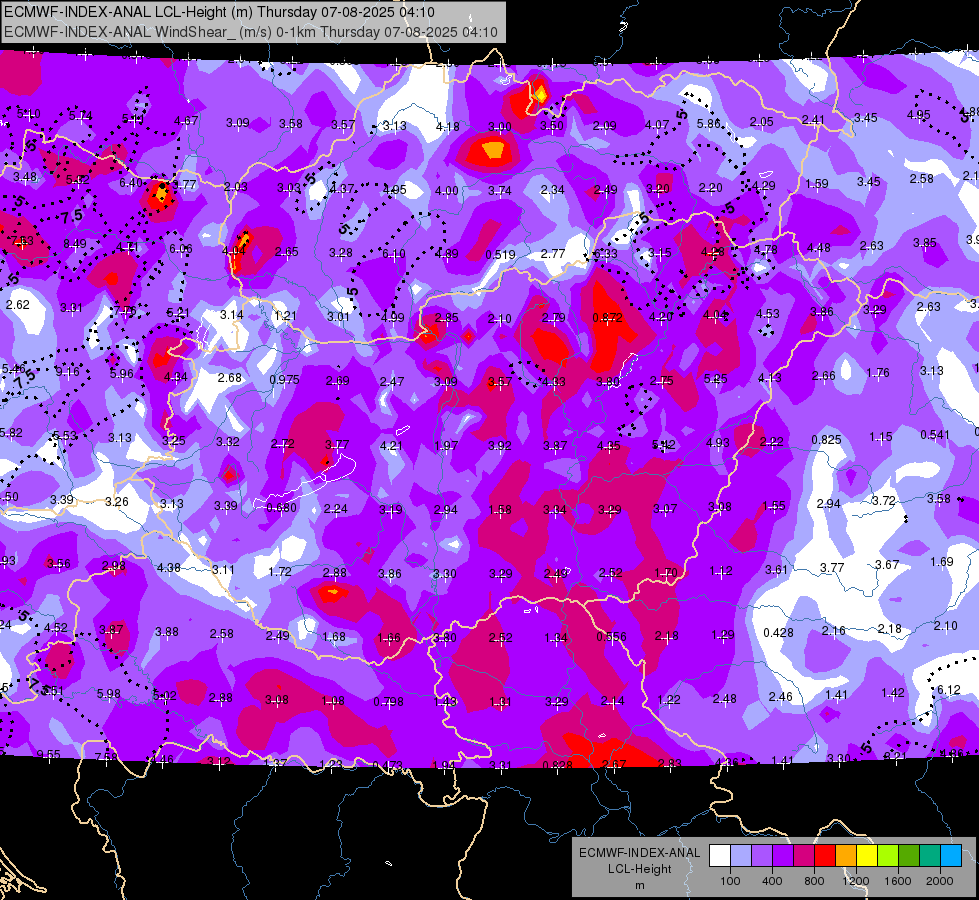Screen dimensions: 979x900
Task: Click the vivid violet legend swatch after 400
Action: click(x=782, y=856)
